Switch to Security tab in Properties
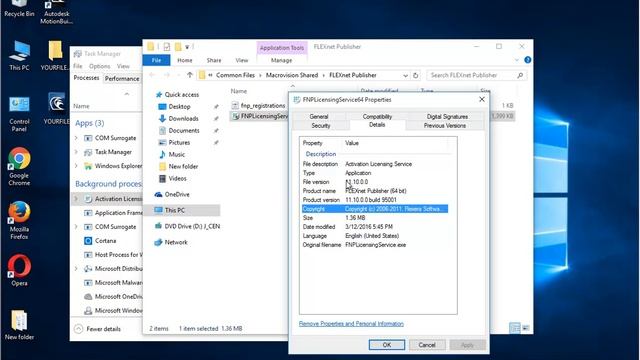Image resolution: width=640 pixels, height=360 pixels. coord(320,126)
